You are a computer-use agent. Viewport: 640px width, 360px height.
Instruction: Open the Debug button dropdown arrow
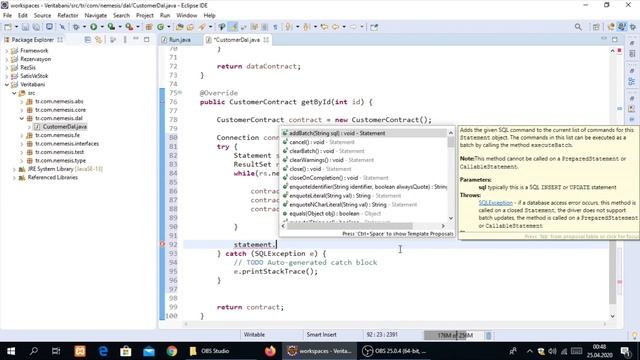pos(84,27)
